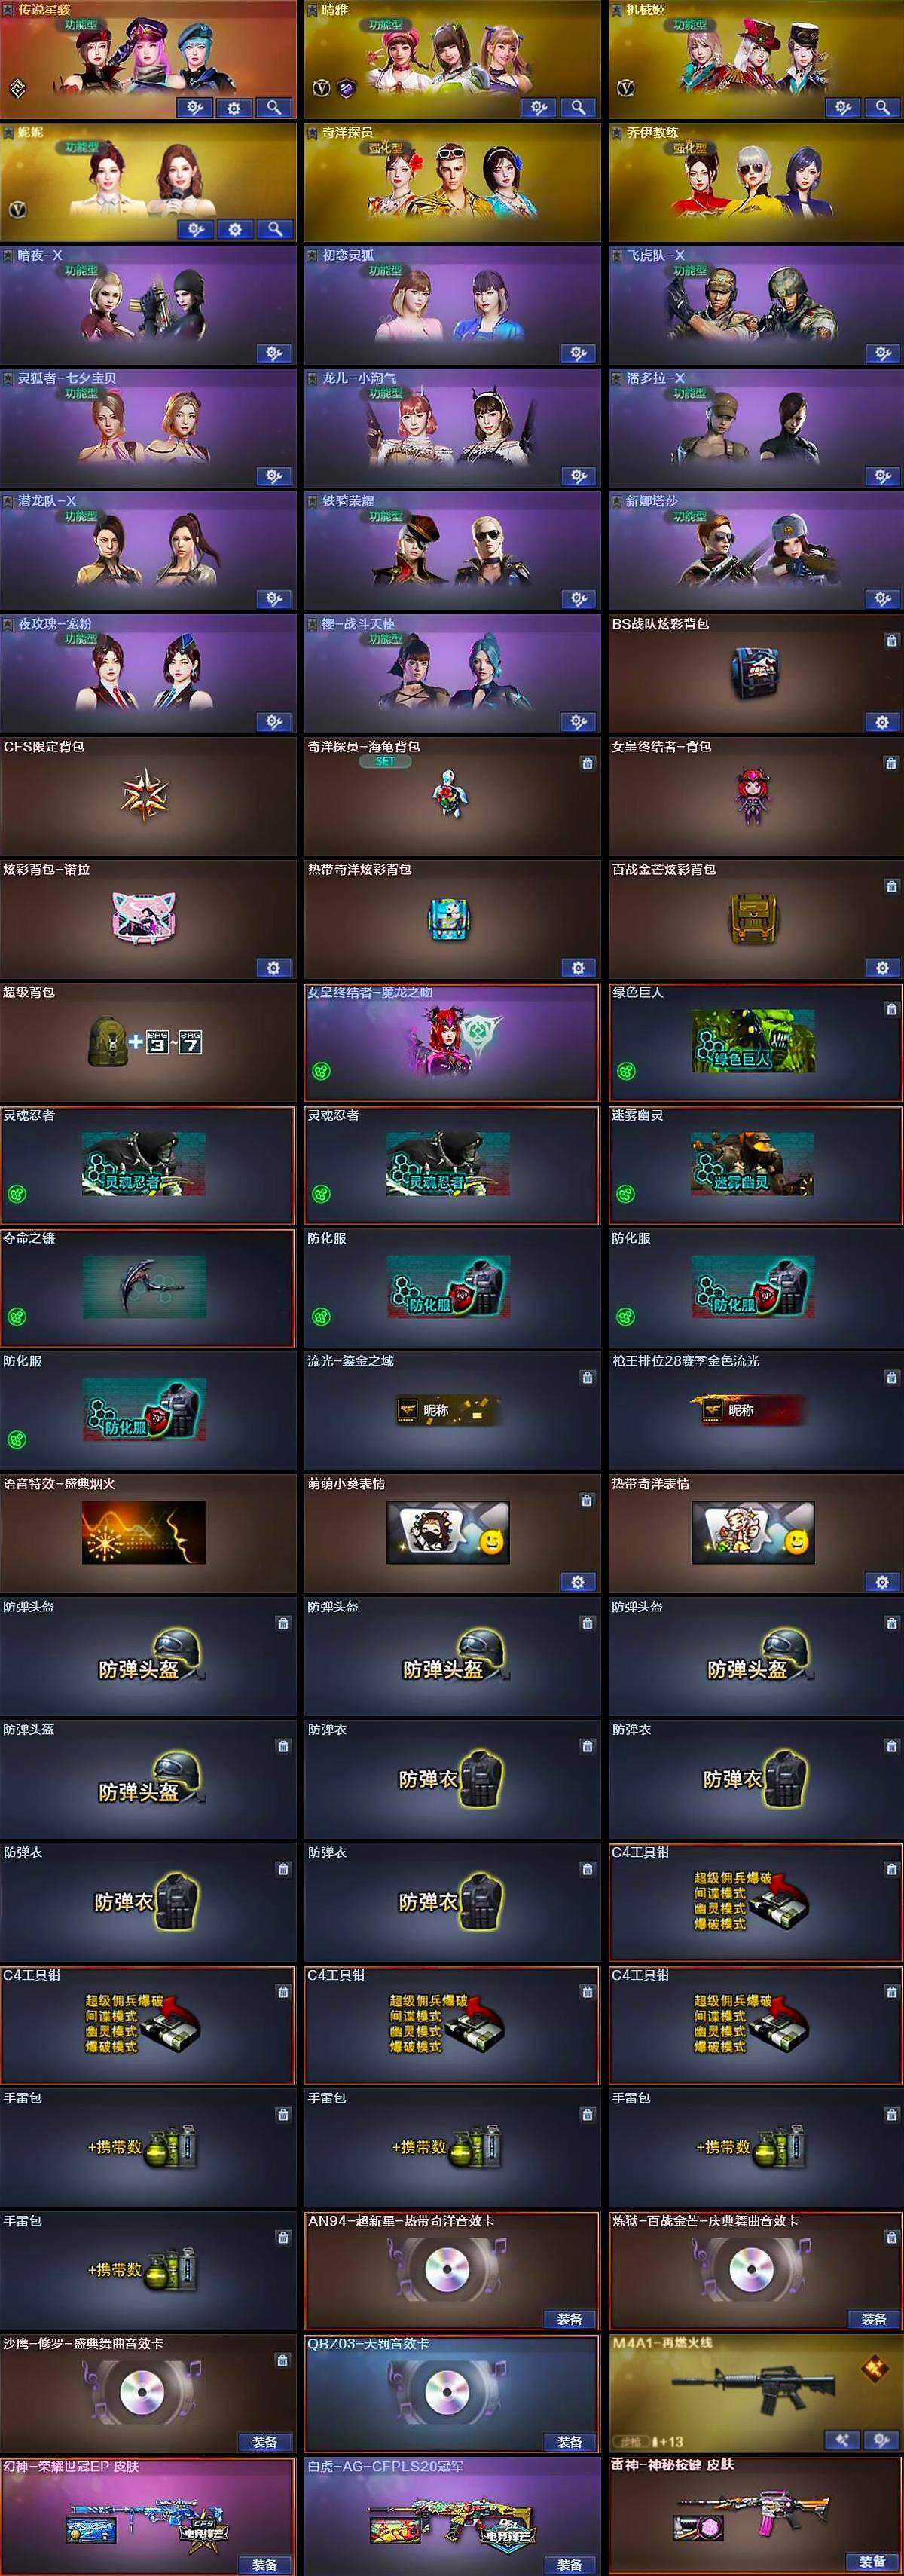Open the gear settings icon on 妮妮 card
The image size is (904, 2576).
[234, 230]
